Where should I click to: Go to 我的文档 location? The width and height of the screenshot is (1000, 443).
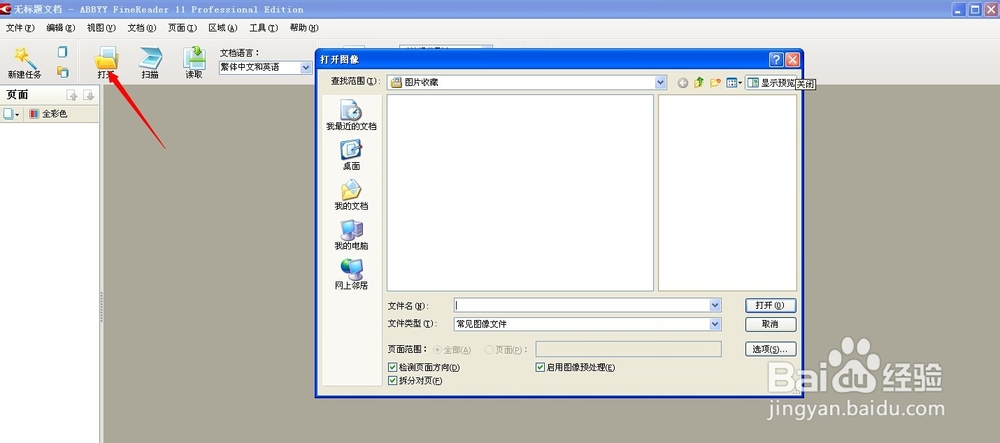click(351, 195)
